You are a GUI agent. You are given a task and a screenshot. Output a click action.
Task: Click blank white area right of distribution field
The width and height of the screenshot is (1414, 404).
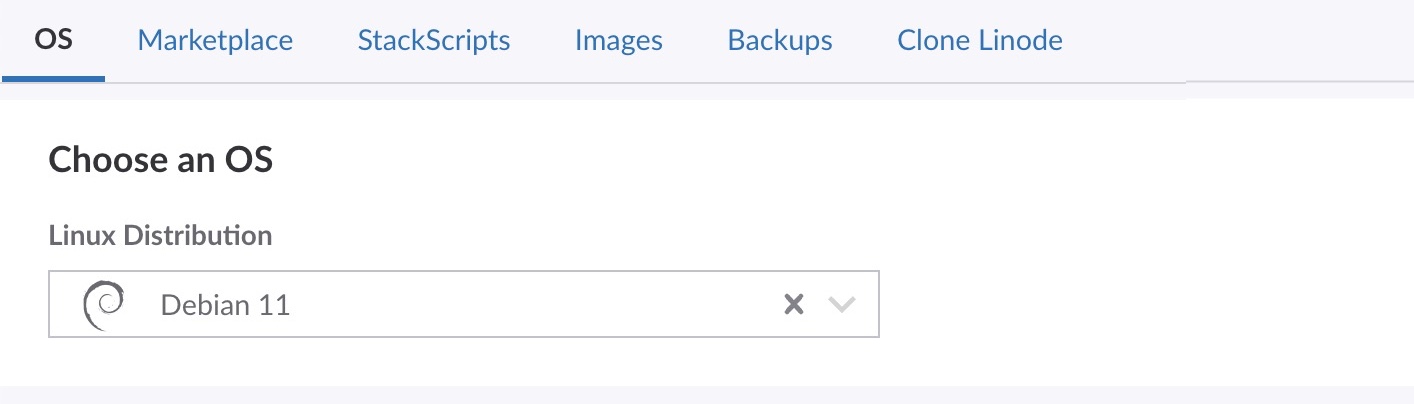pyautogui.click(x=1100, y=305)
